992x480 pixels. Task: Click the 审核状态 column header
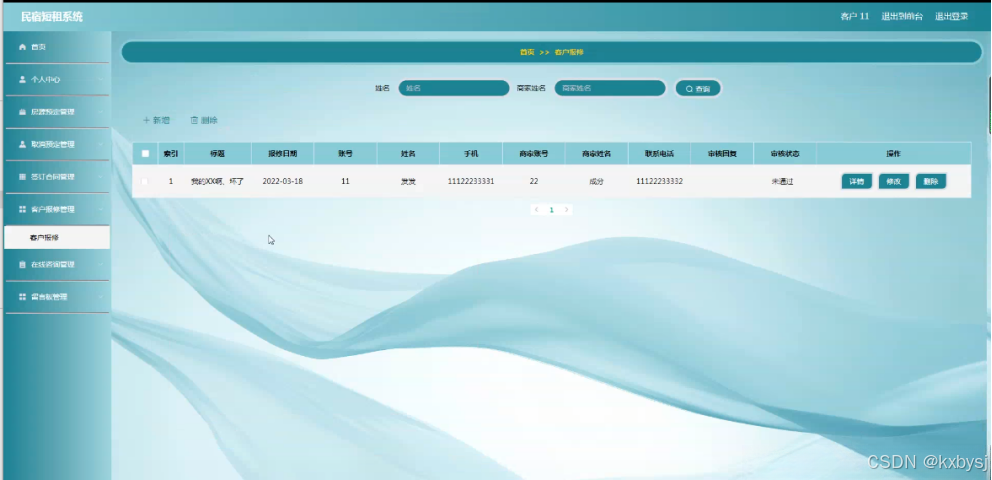(785, 154)
